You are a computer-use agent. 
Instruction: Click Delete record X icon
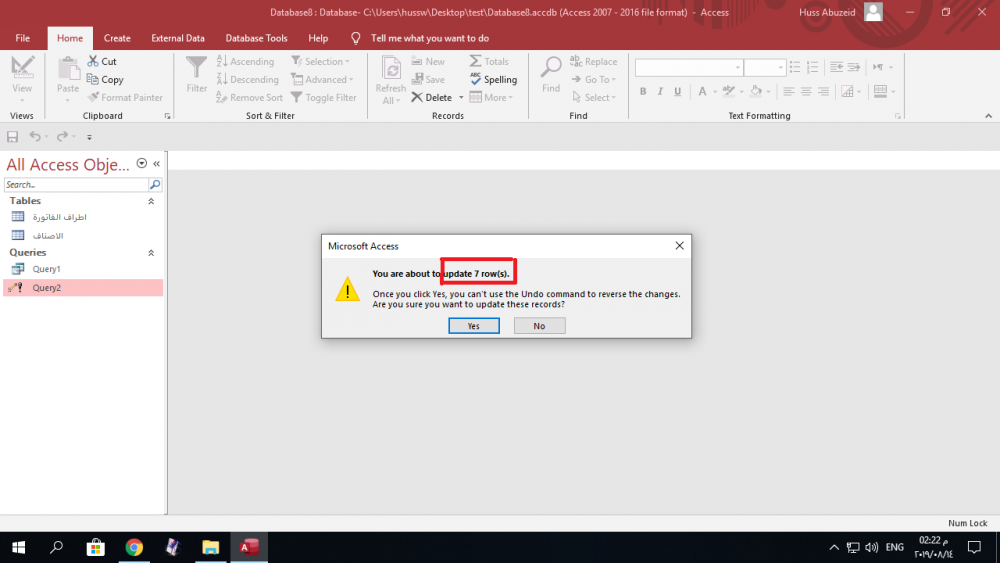[x=417, y=97]
